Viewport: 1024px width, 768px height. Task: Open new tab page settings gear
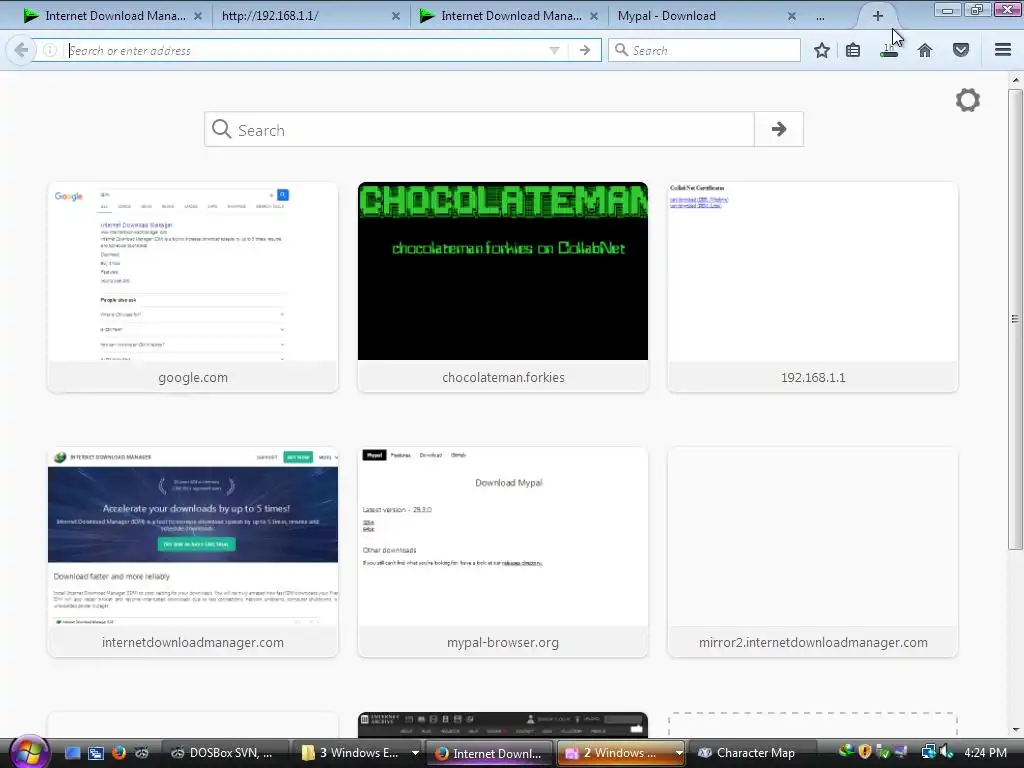[968, 100]
